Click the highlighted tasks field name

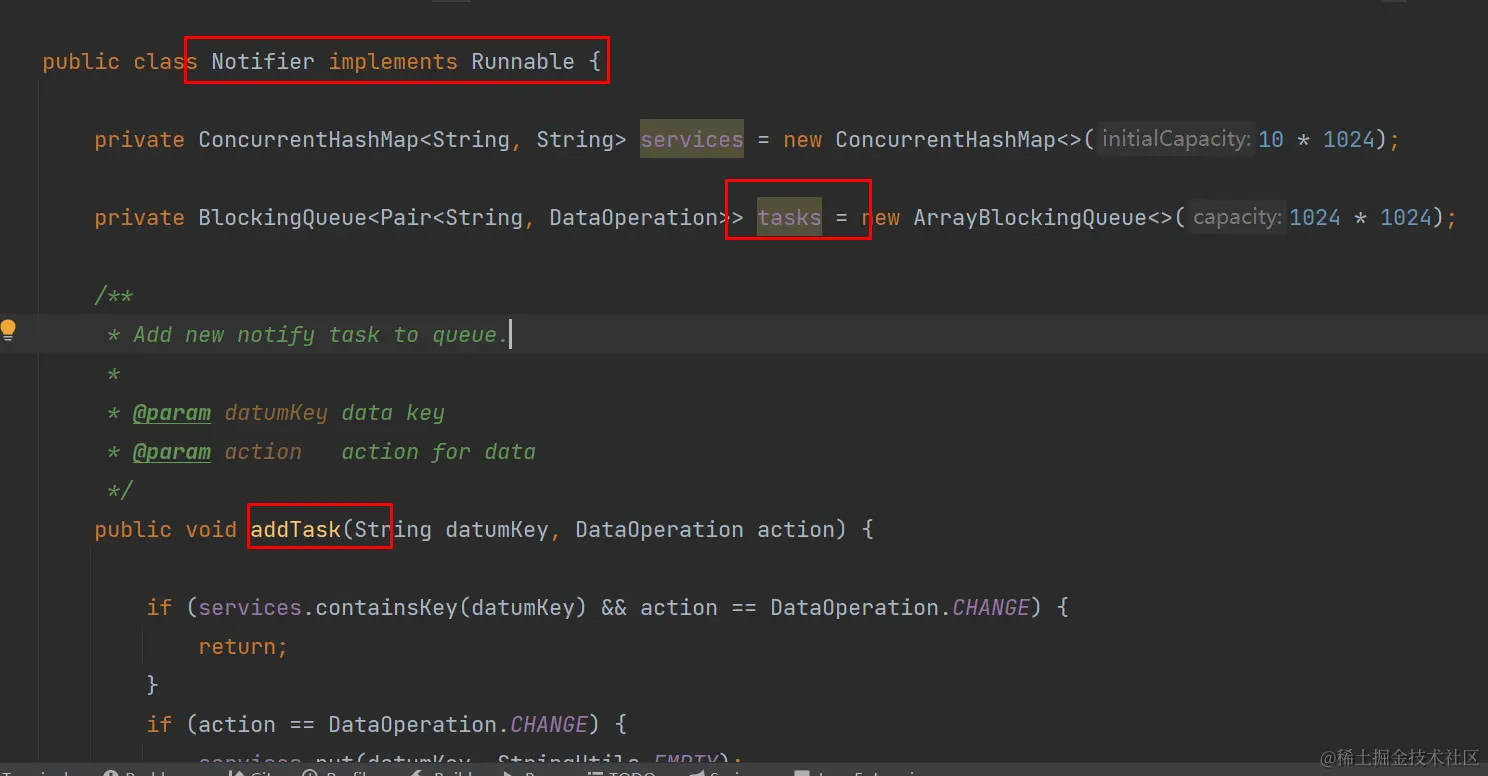click(789, 218)
